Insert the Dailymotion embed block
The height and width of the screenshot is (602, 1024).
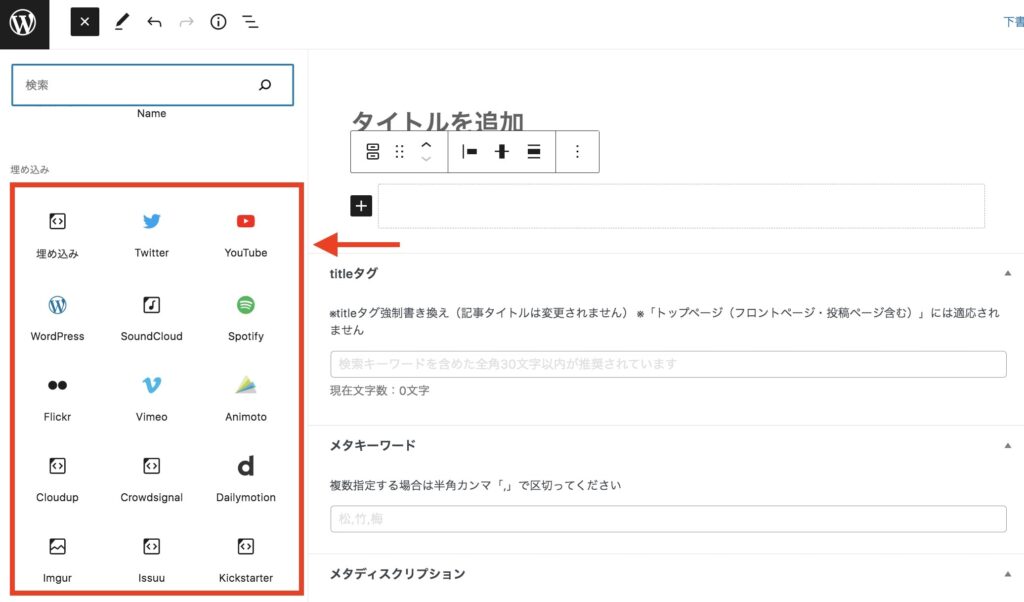(x=246, y=479)
